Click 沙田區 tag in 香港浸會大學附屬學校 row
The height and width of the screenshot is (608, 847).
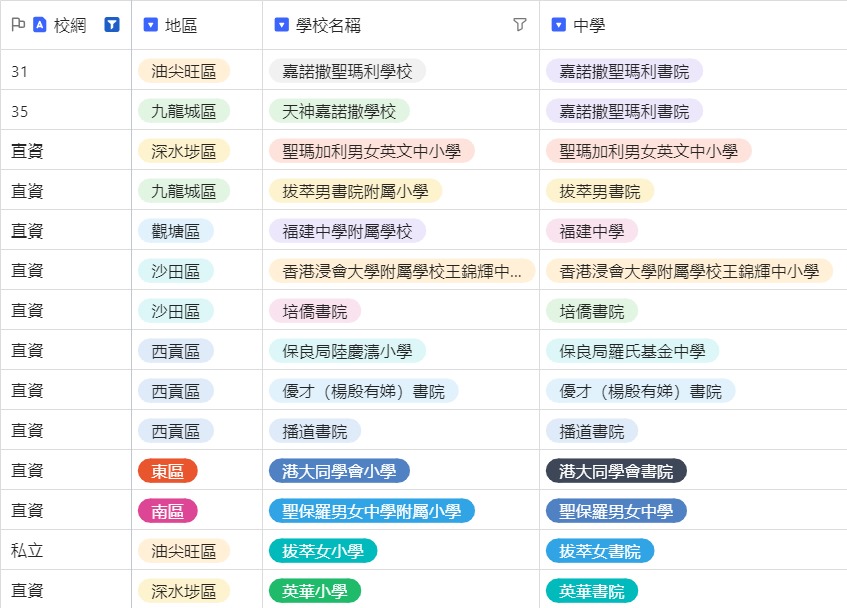click(176, 271)
